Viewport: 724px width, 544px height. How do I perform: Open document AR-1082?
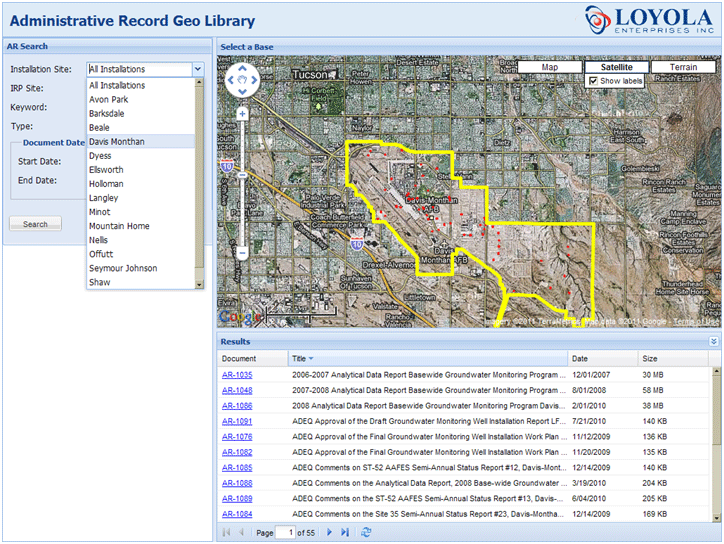[x=237, y=453]
